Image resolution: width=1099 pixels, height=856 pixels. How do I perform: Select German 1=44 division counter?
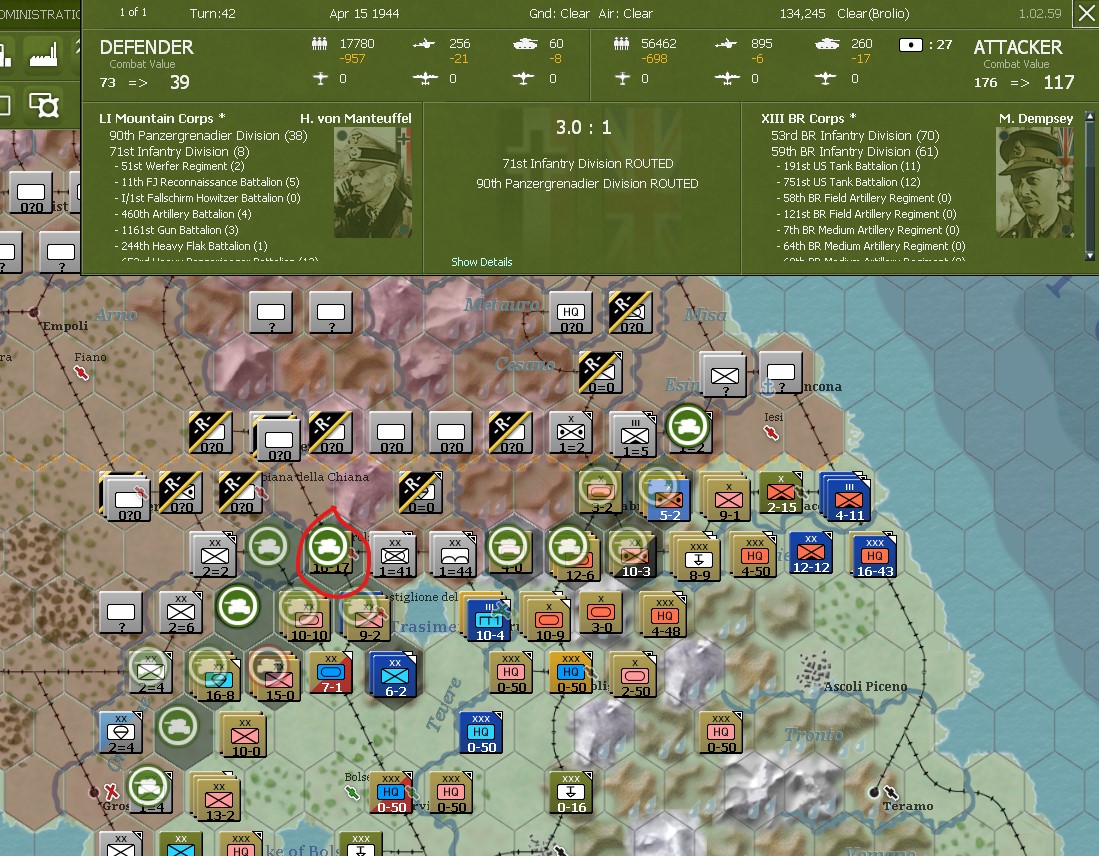(455, 556)
